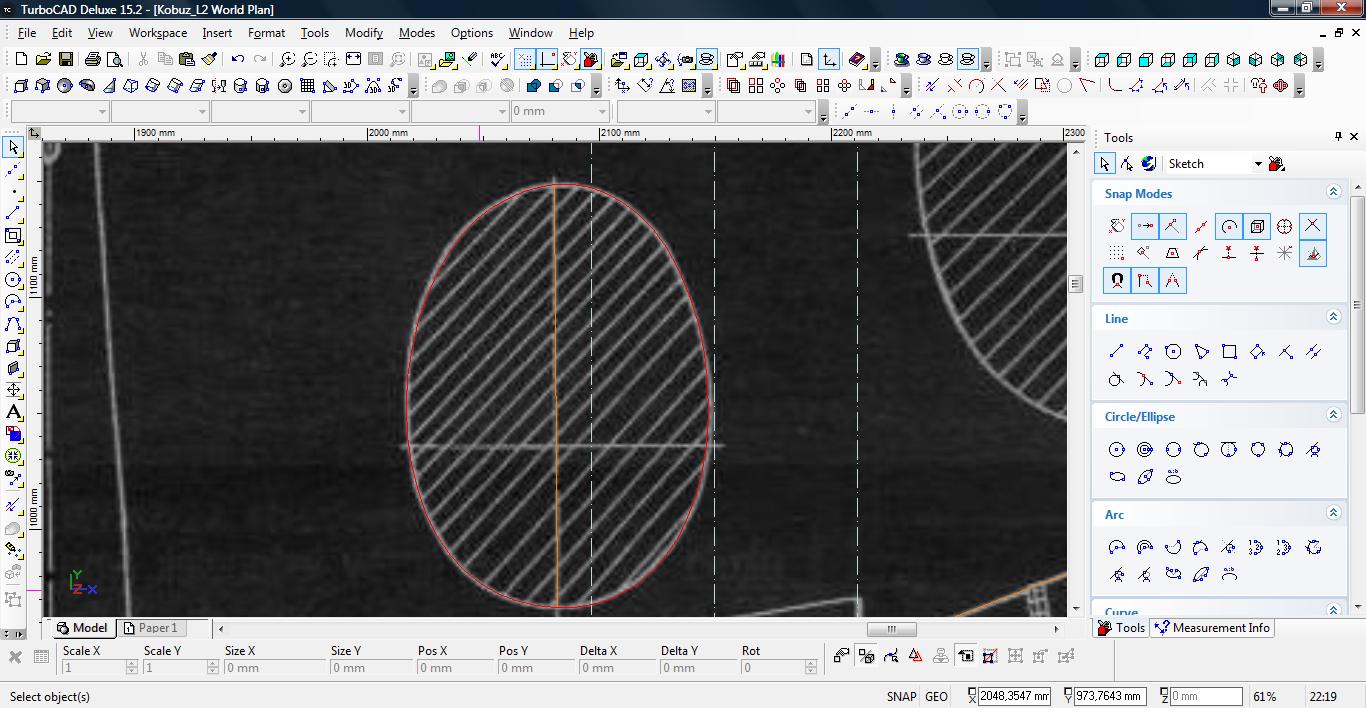The width and height of the screenshot is (1366, 708).
Task: Open the Modify menu
Action: [x=364, y=32]
